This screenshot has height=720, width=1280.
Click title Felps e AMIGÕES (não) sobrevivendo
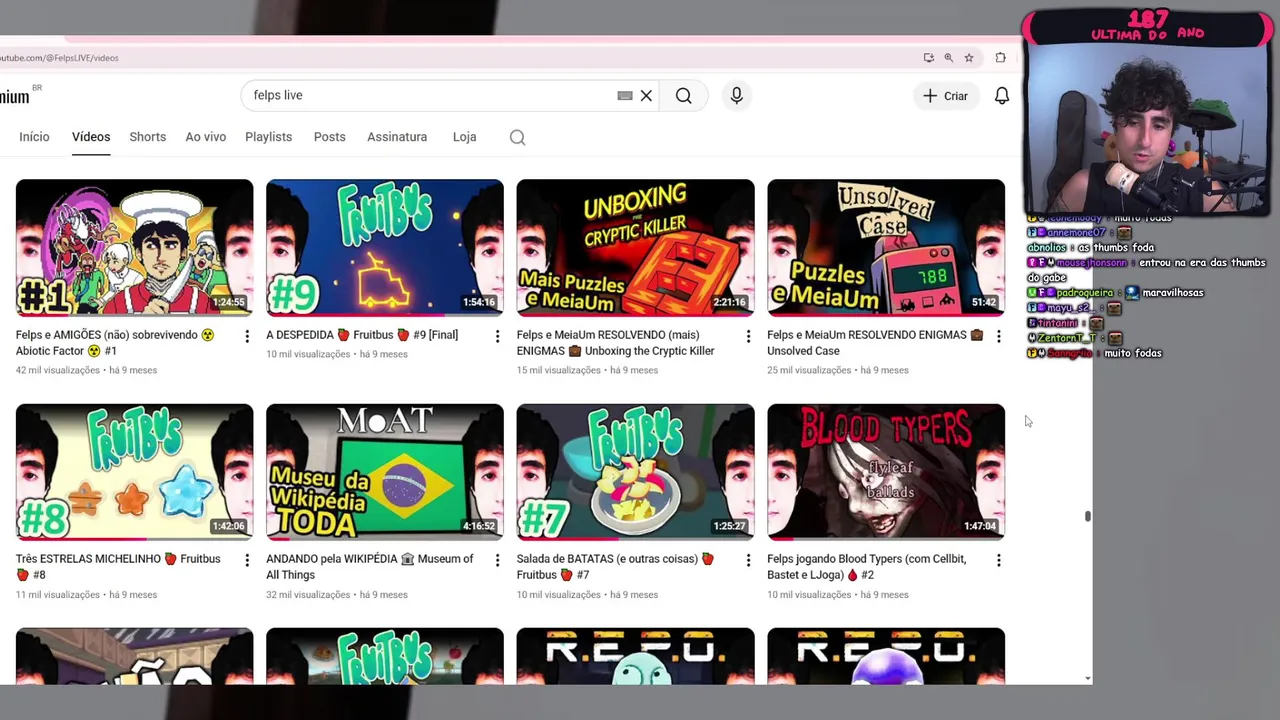click(x=115, y=343)
